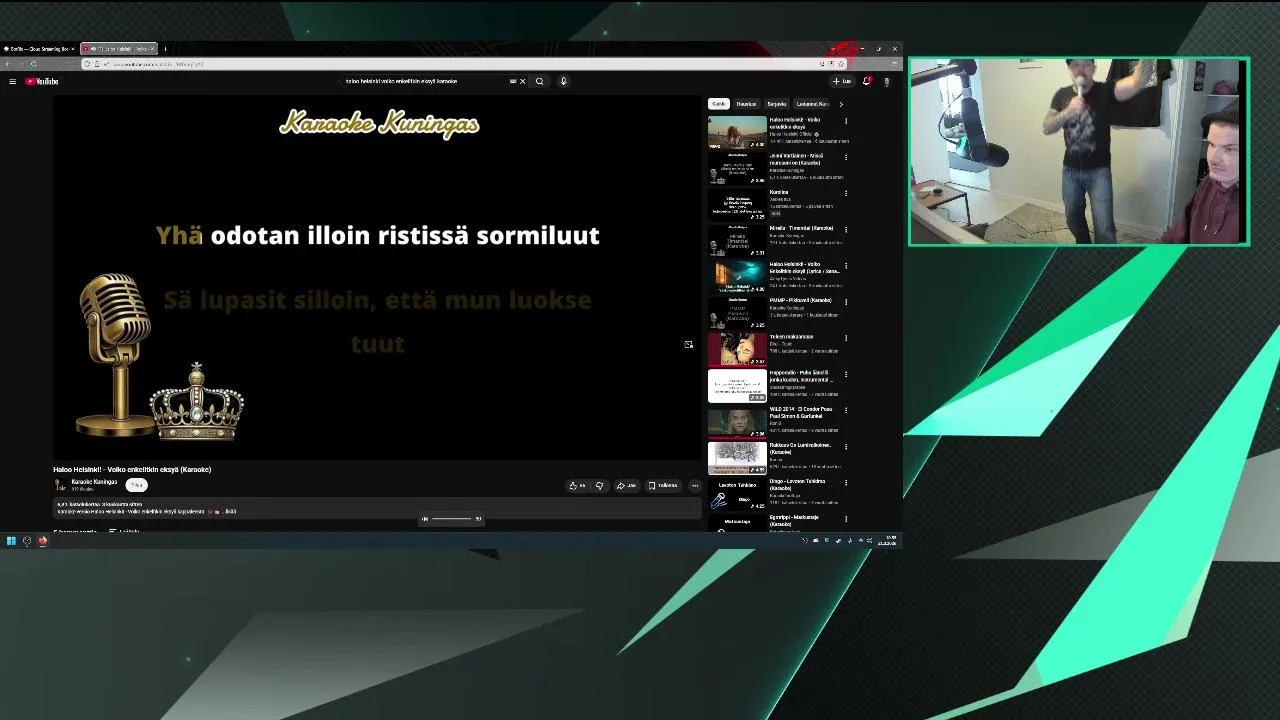Open Haloo Helsinki official video thumbnail

click(x=737, y=132)
